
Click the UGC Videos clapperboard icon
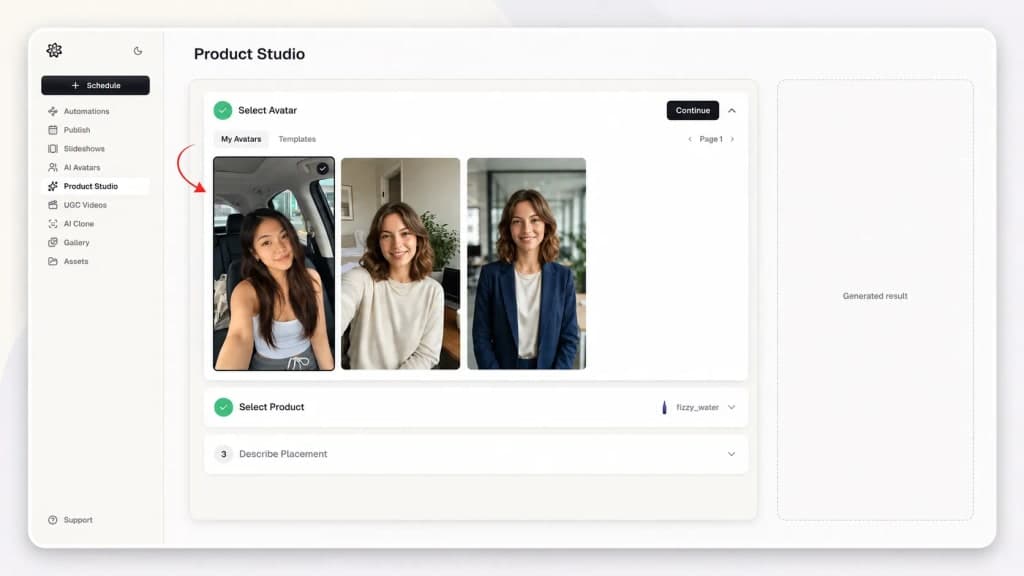pyautogui.click(x=53, y=205)
